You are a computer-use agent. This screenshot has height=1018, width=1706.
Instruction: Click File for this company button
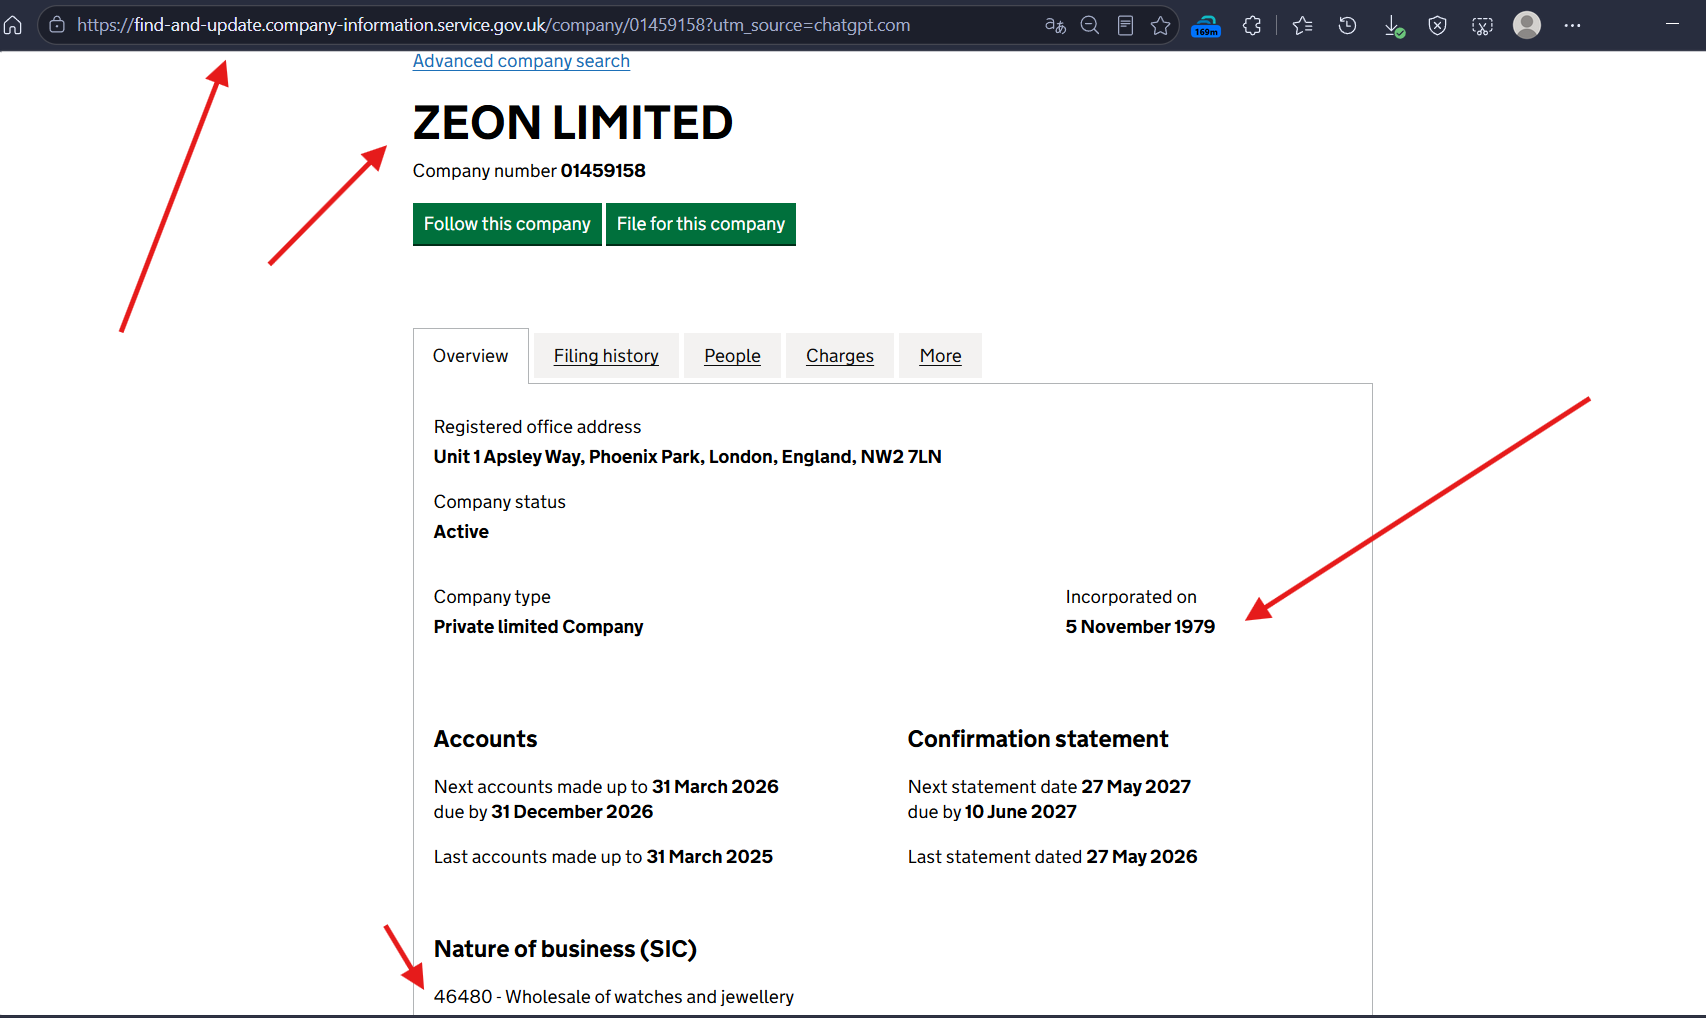[701, 224]
